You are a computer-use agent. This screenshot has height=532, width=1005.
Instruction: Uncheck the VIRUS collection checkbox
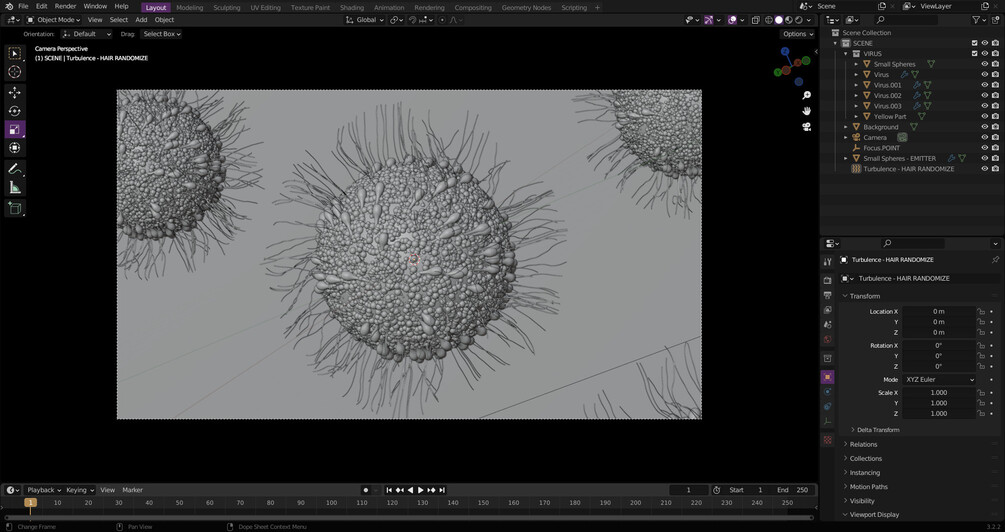(974, 53)
